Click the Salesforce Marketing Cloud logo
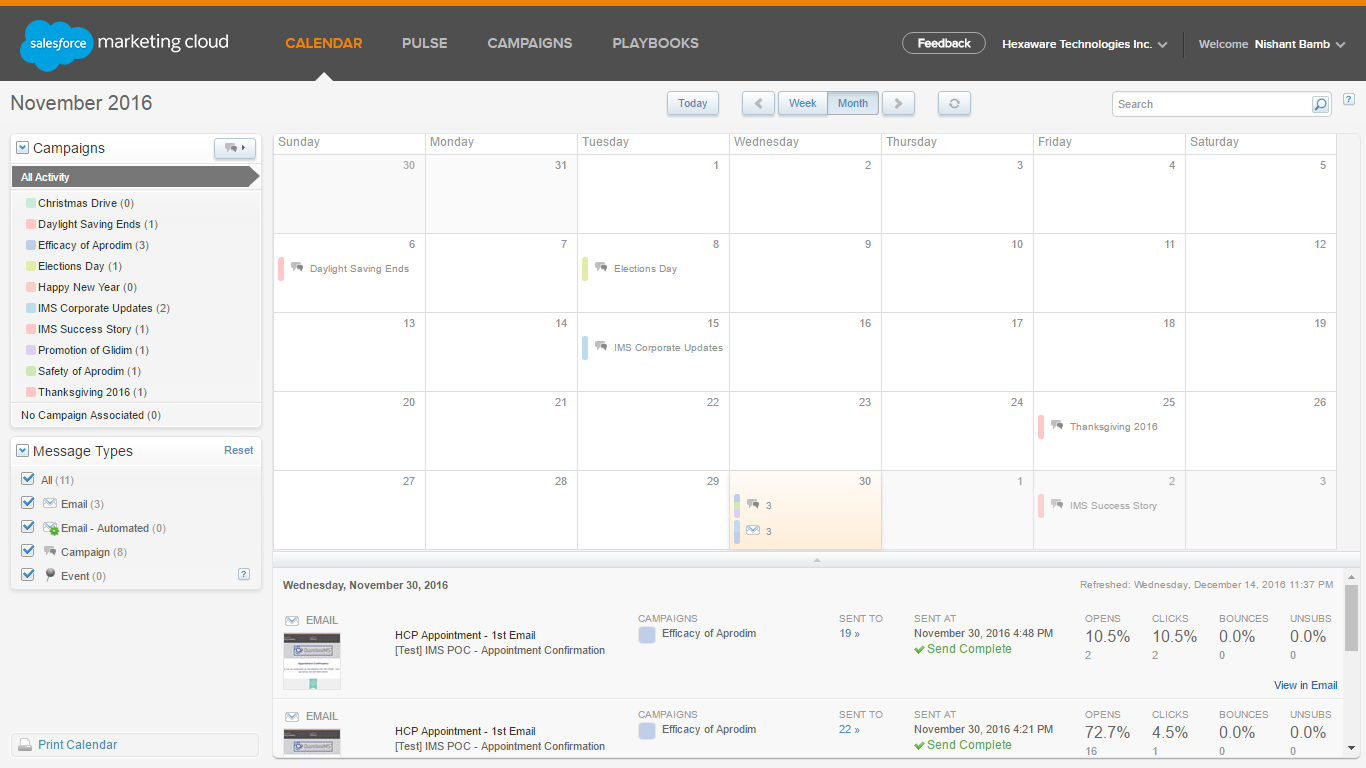This screenshot has height=768, width=1366. 125,44
